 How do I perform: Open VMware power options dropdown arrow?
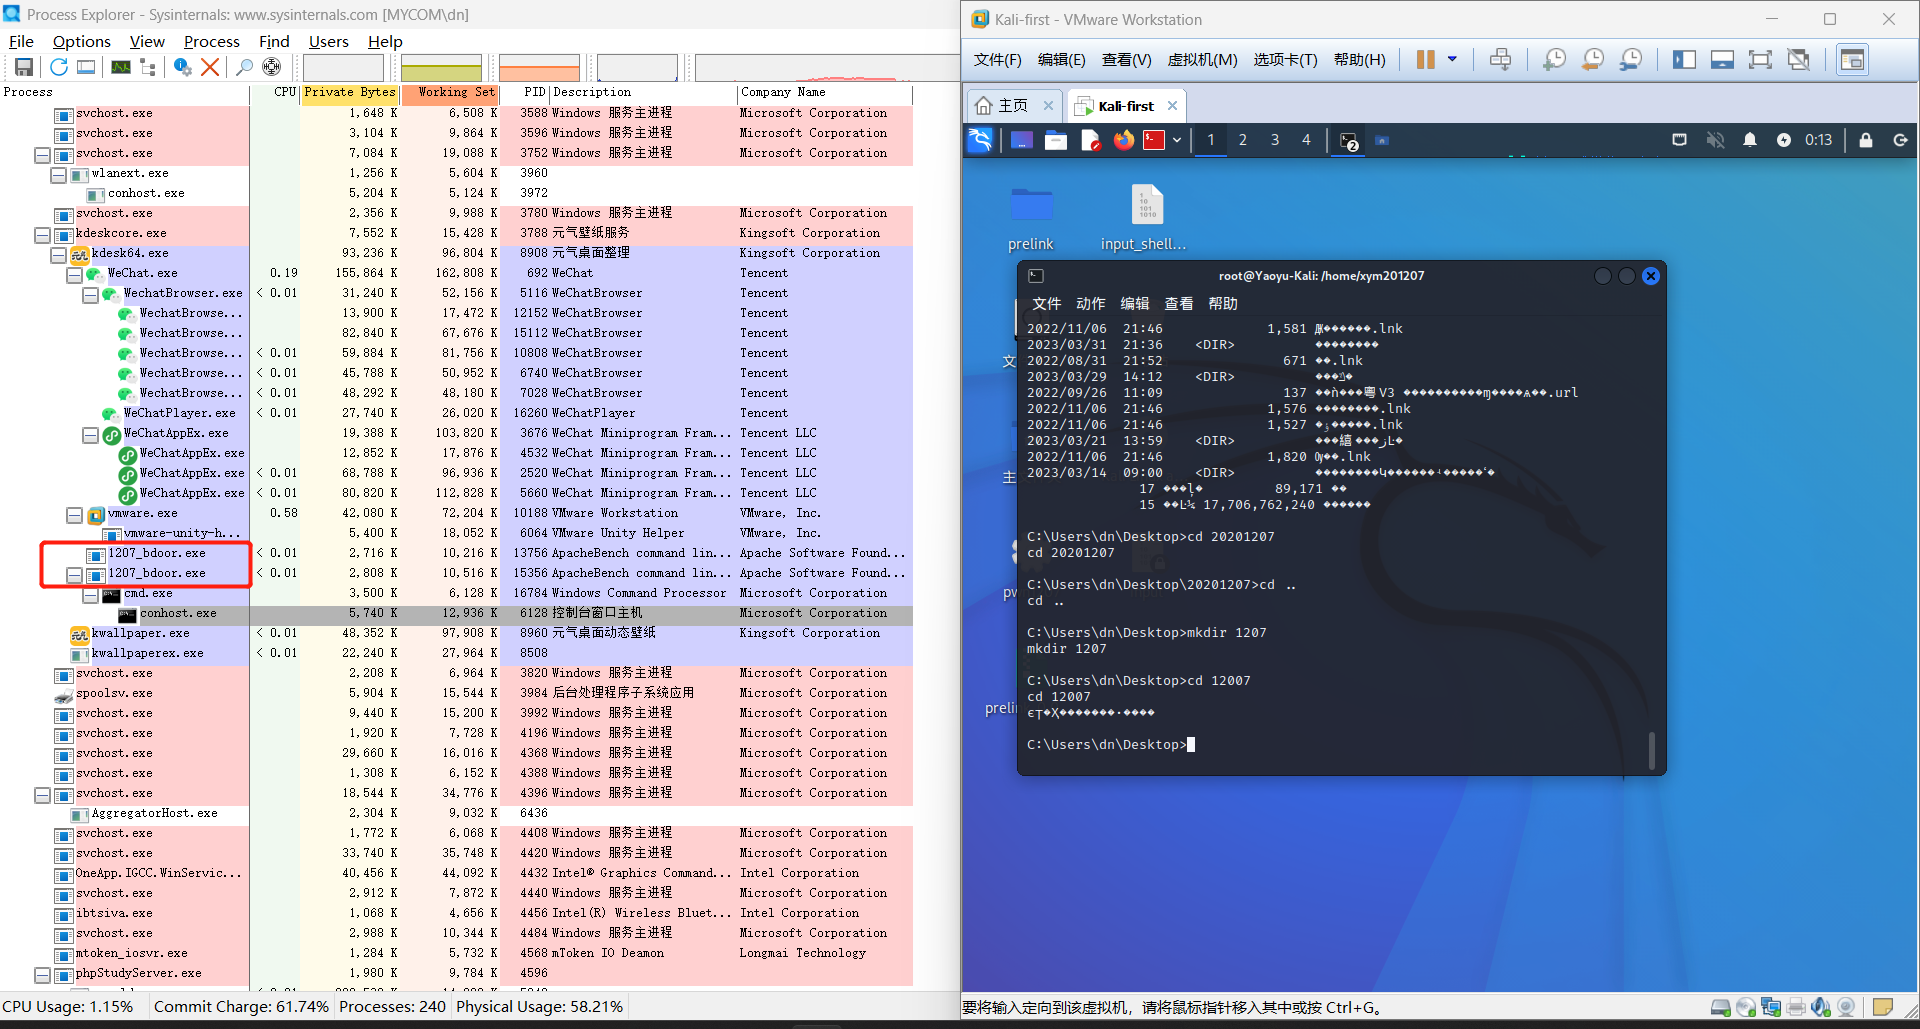click(x=1452, y=60)
